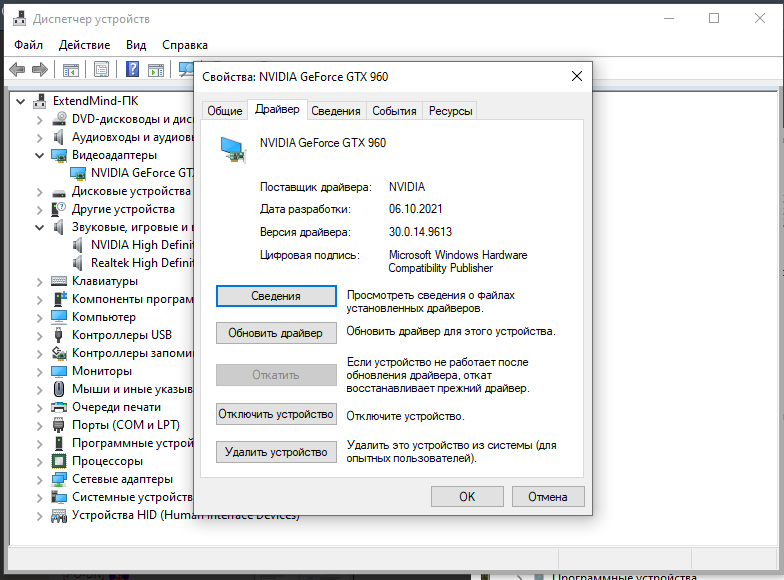
Task: Expand the Дисковые устройства node
Action: click(x=40, y=192)
